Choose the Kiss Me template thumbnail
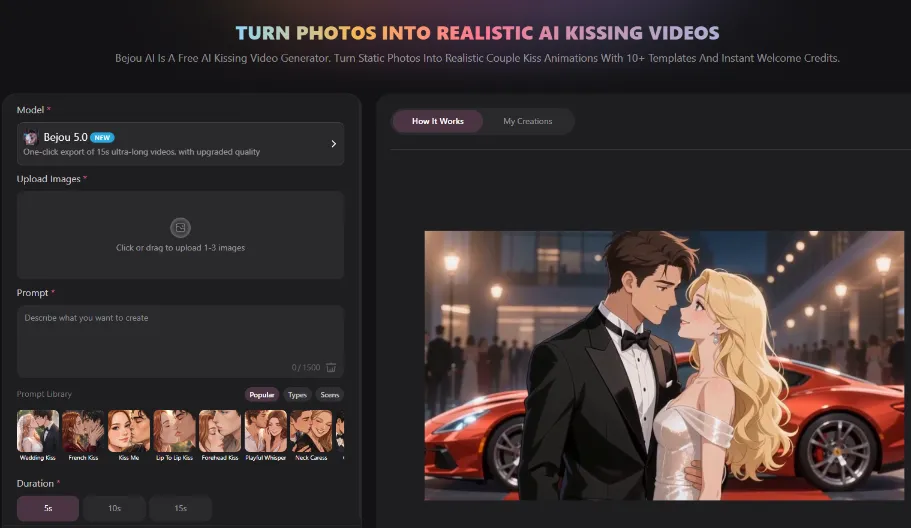 tap(128, 431)
